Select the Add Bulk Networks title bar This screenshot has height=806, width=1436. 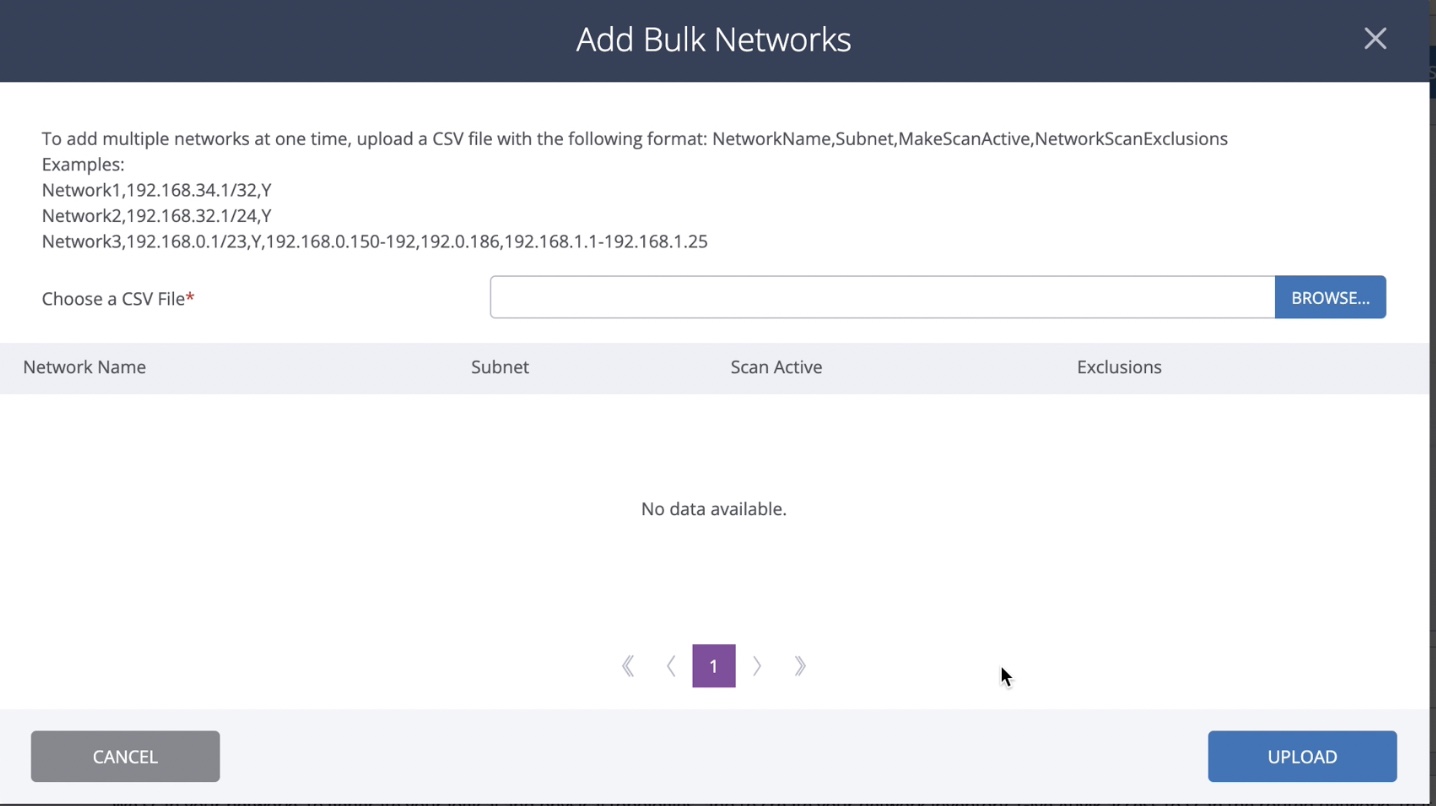[714, 40]
